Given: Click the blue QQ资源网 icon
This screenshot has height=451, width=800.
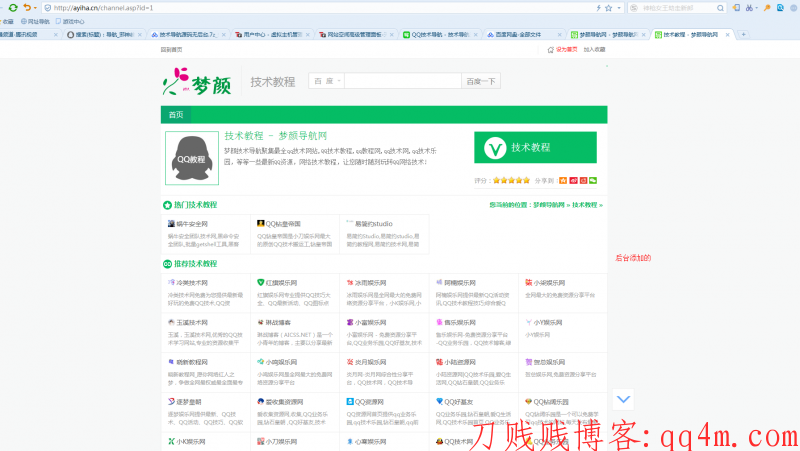Looking at the screenshot, I should [349, 402].
